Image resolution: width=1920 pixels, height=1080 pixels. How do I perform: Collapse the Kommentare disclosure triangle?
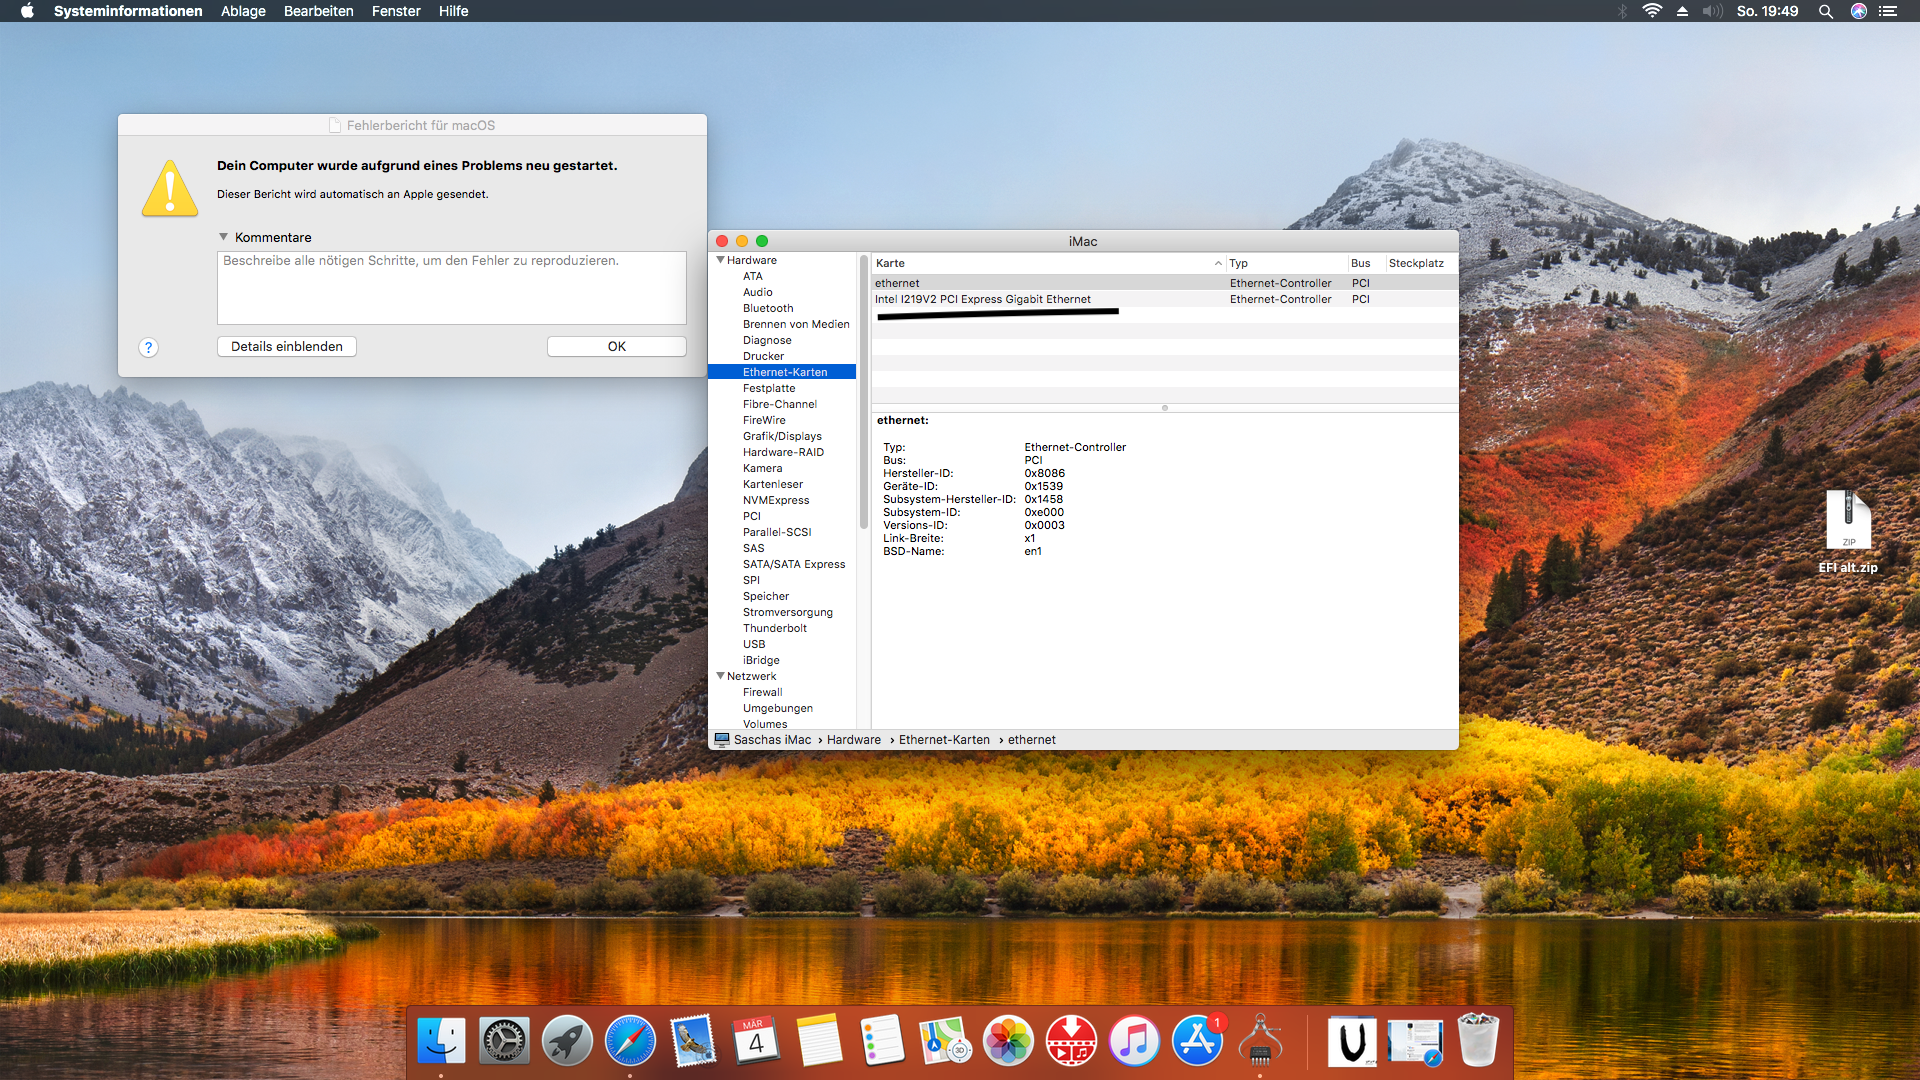tap(224, 237)
